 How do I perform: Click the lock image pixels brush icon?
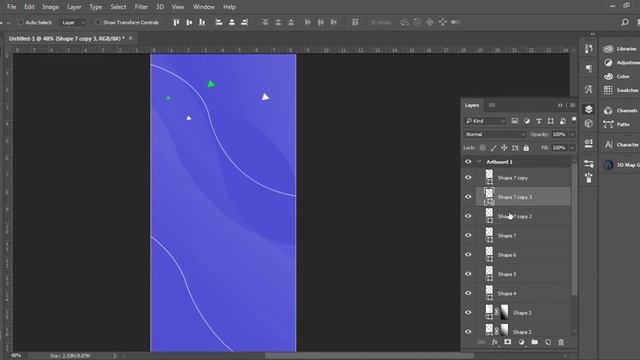493,148
